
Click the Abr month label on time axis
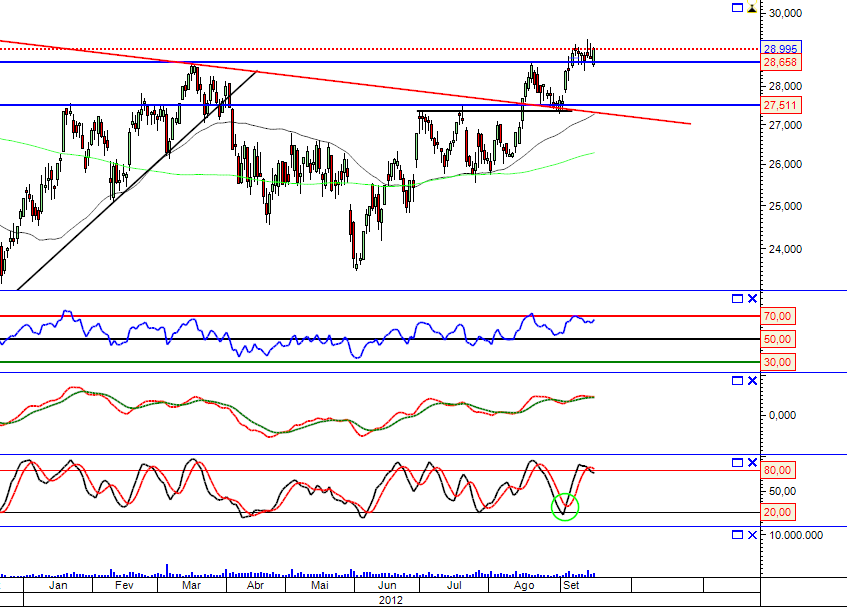[x=255, y=585]
